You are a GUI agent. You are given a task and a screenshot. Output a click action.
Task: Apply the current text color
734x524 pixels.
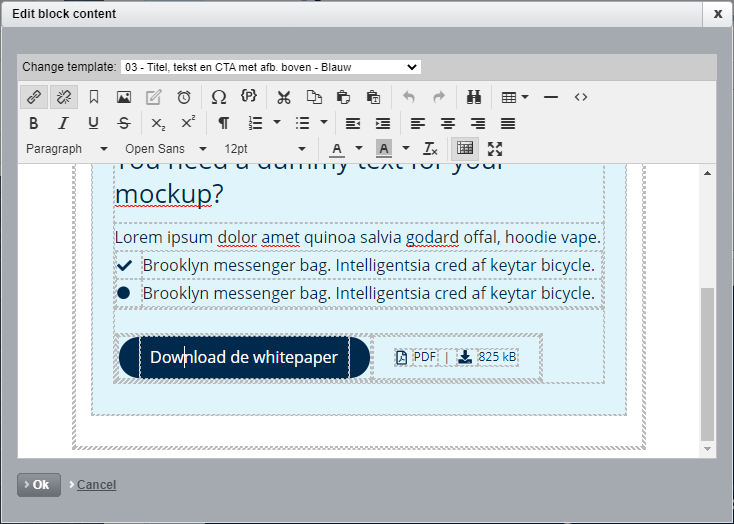click(337, 149)
